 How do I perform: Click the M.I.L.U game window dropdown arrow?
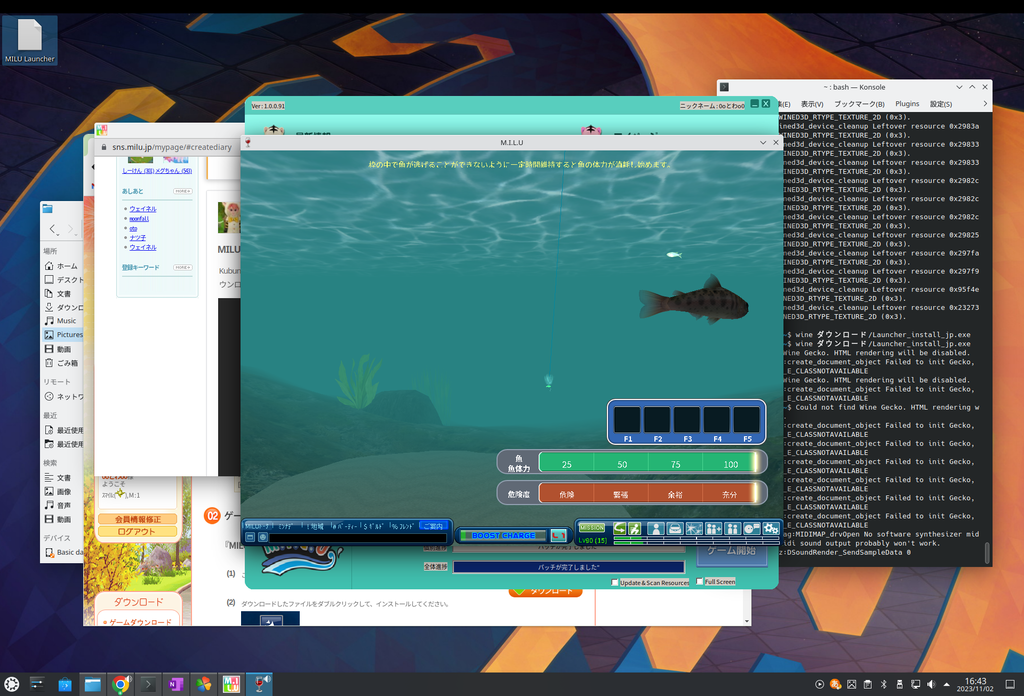pos(762,142)
